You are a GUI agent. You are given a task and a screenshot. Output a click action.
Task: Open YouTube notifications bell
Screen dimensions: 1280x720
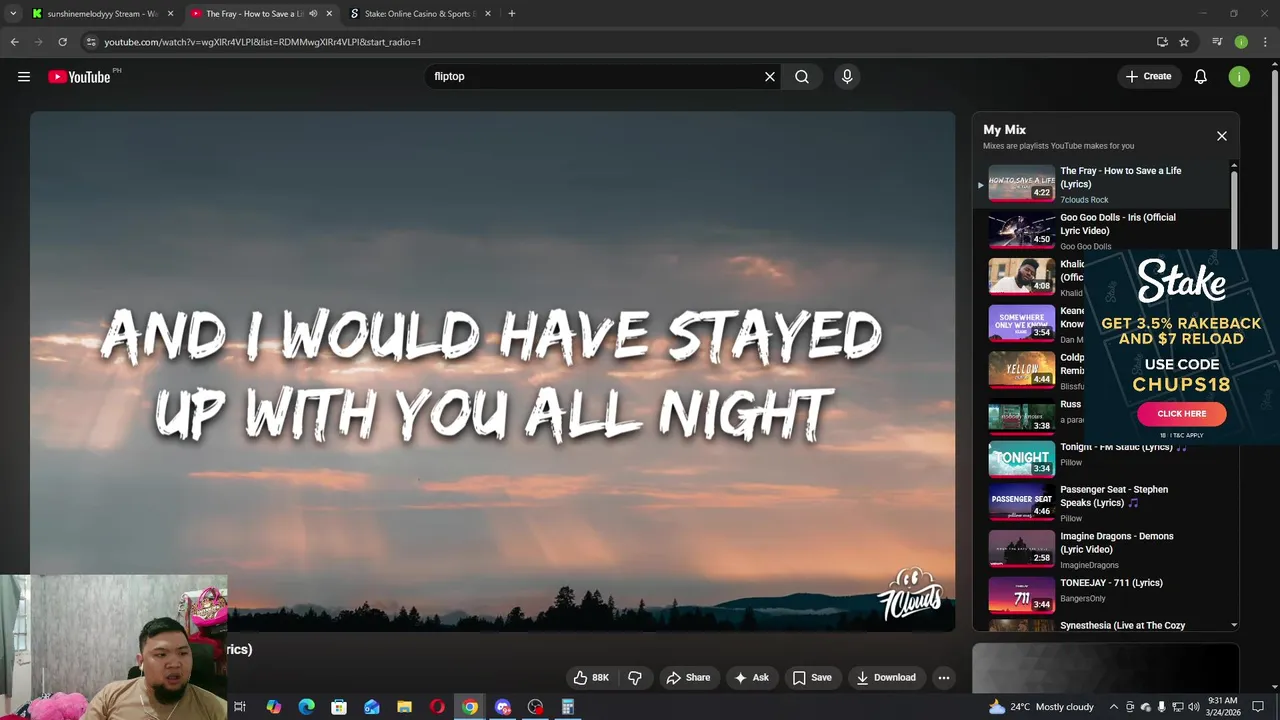[x=1200, y=76]
